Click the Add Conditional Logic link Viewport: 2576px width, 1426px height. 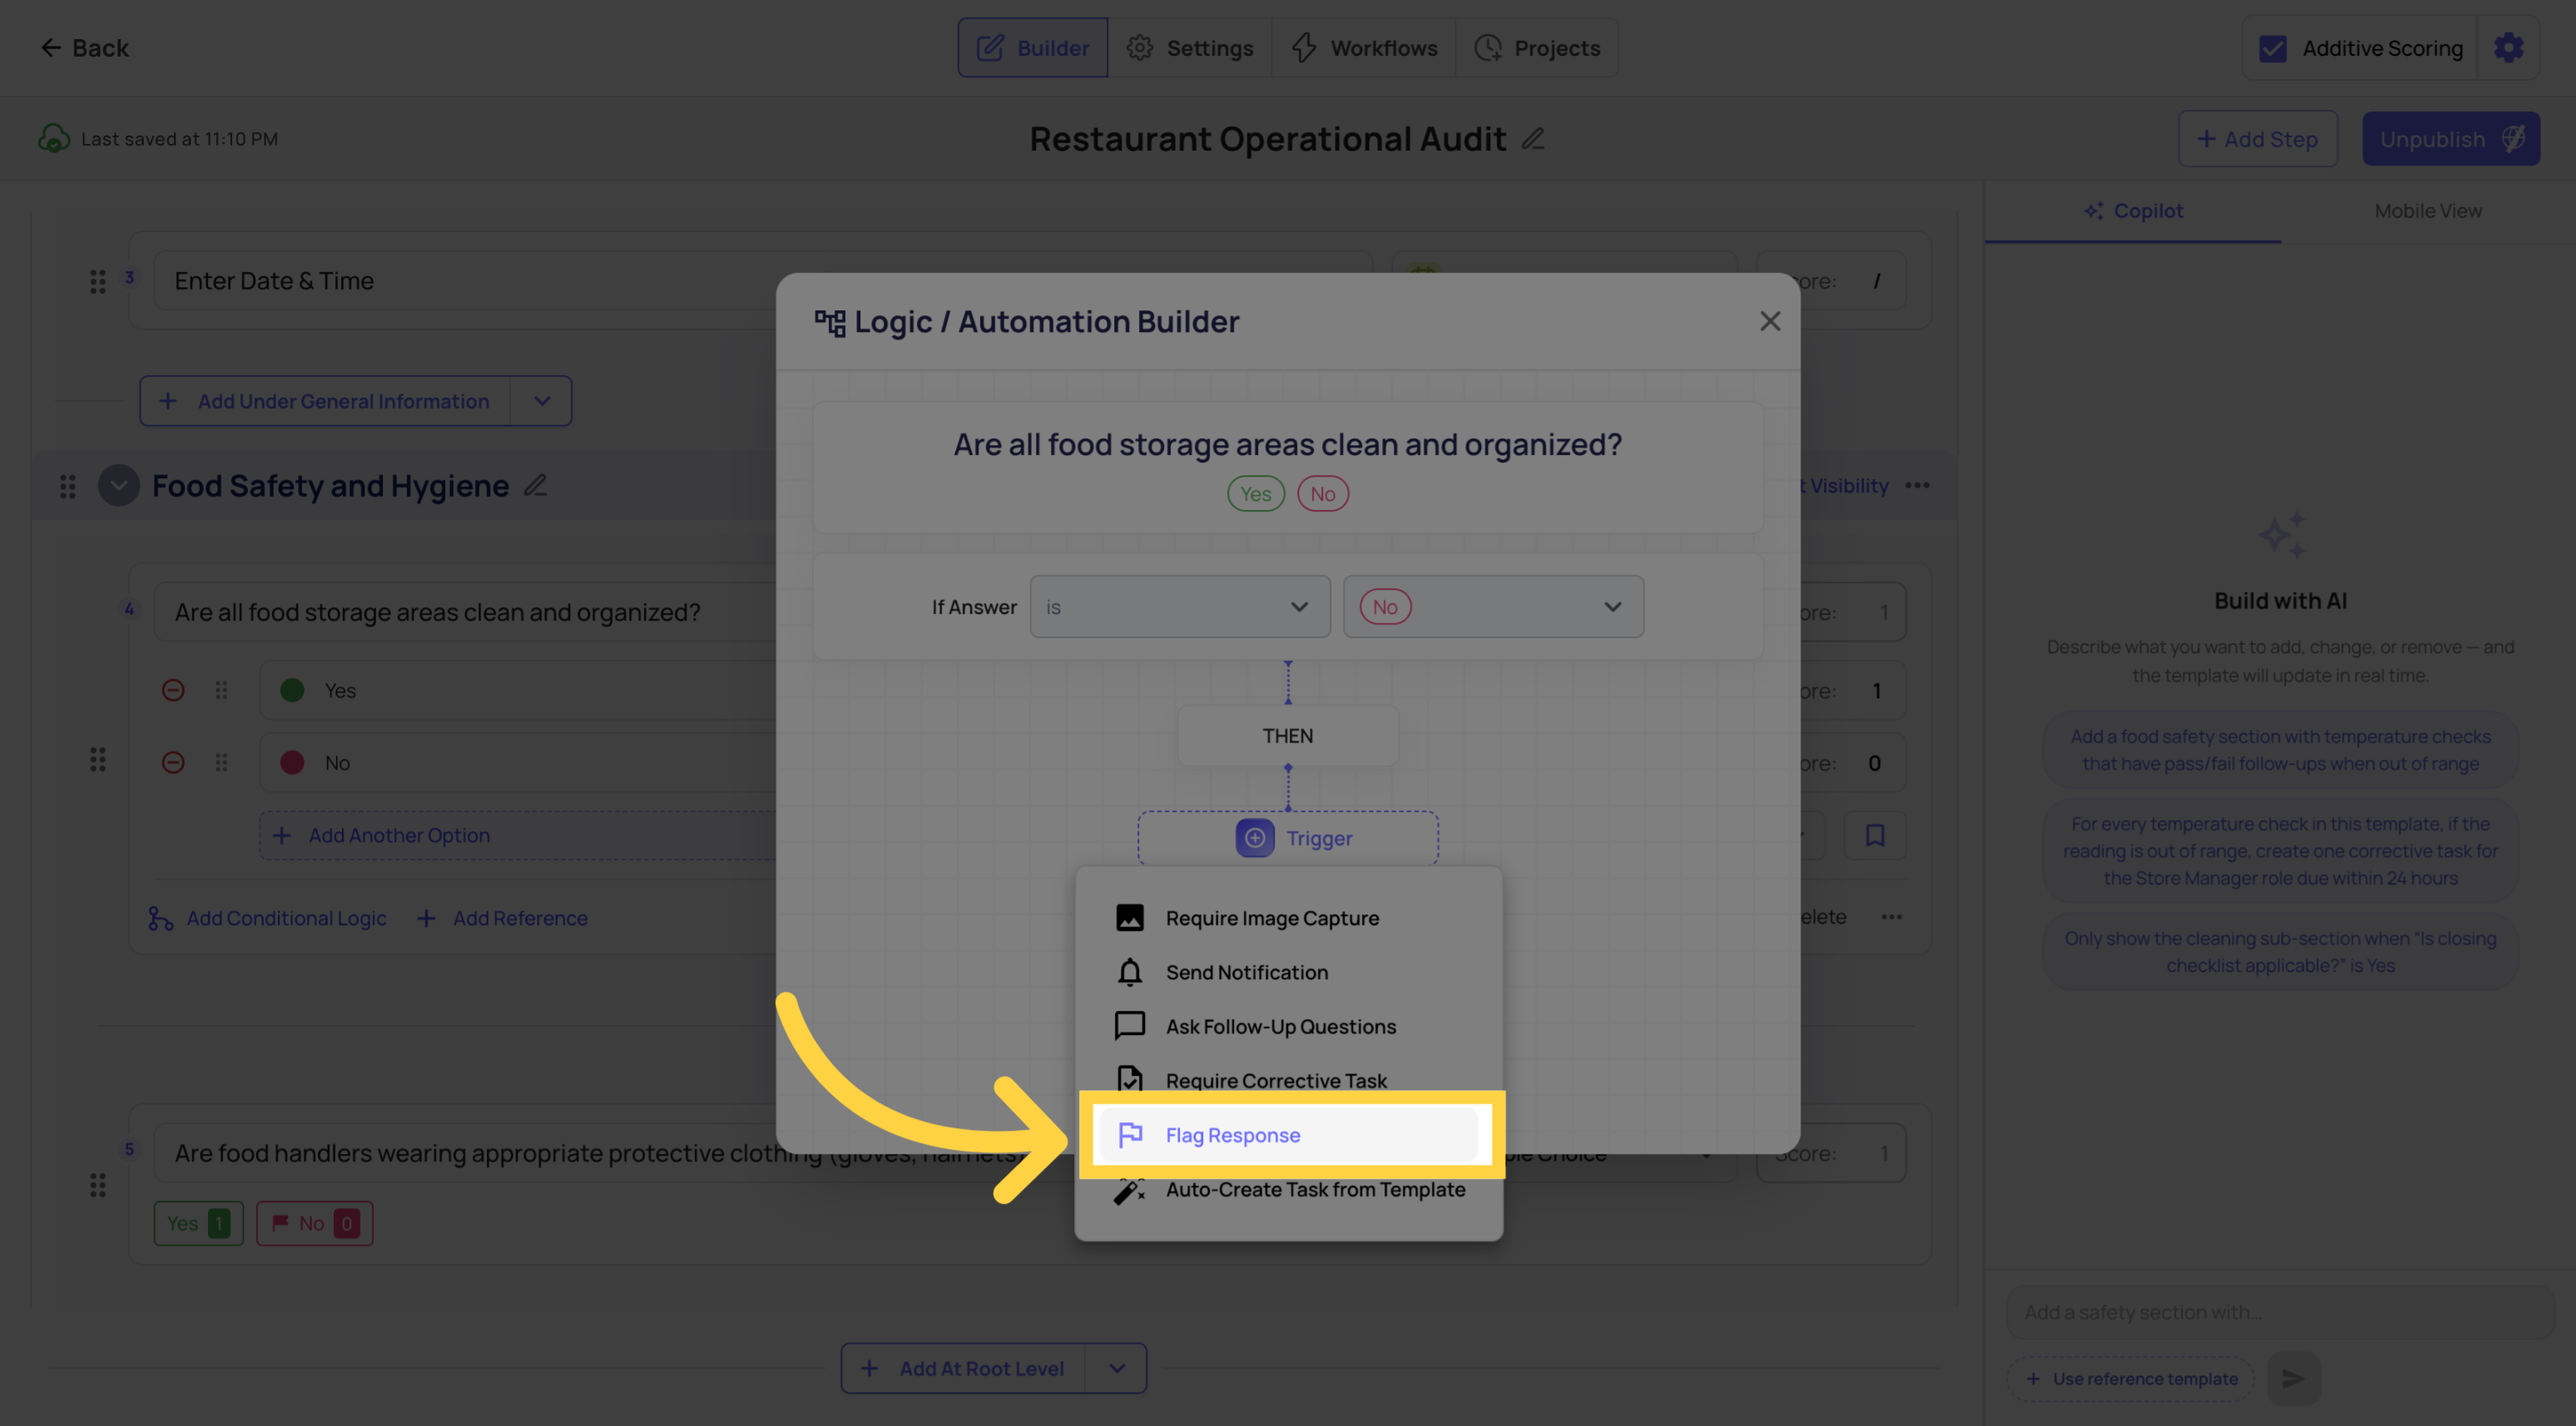click(267, 918)
